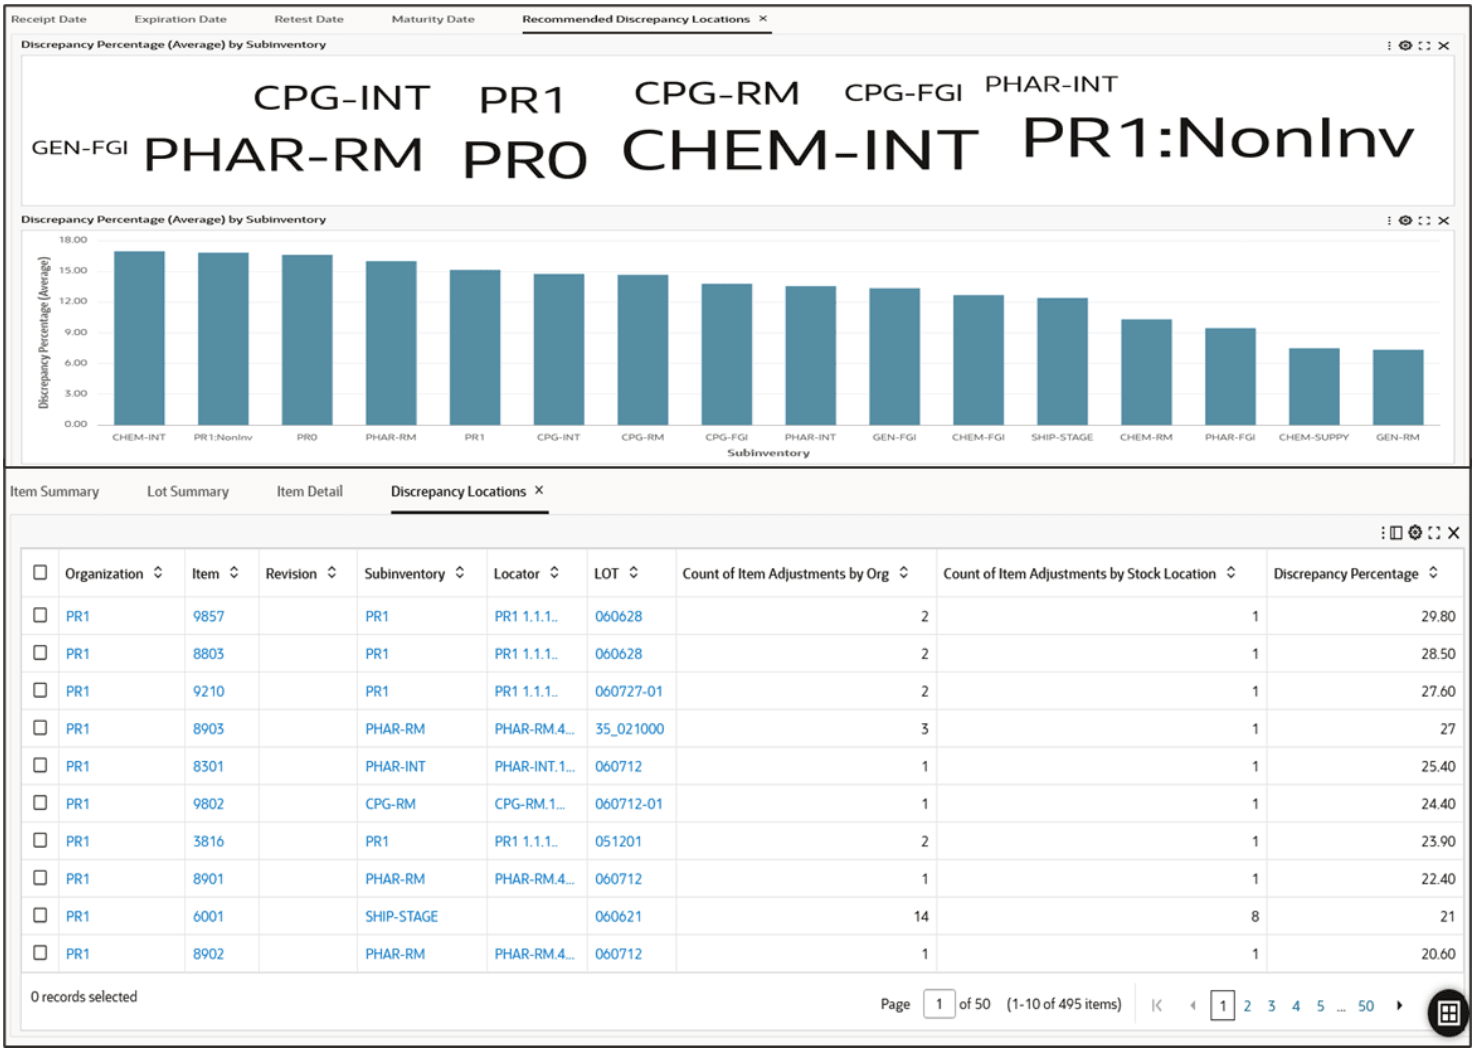Open table settings gear
Viewport: 1474px width, 1050px height.
tap(1415, 533)
